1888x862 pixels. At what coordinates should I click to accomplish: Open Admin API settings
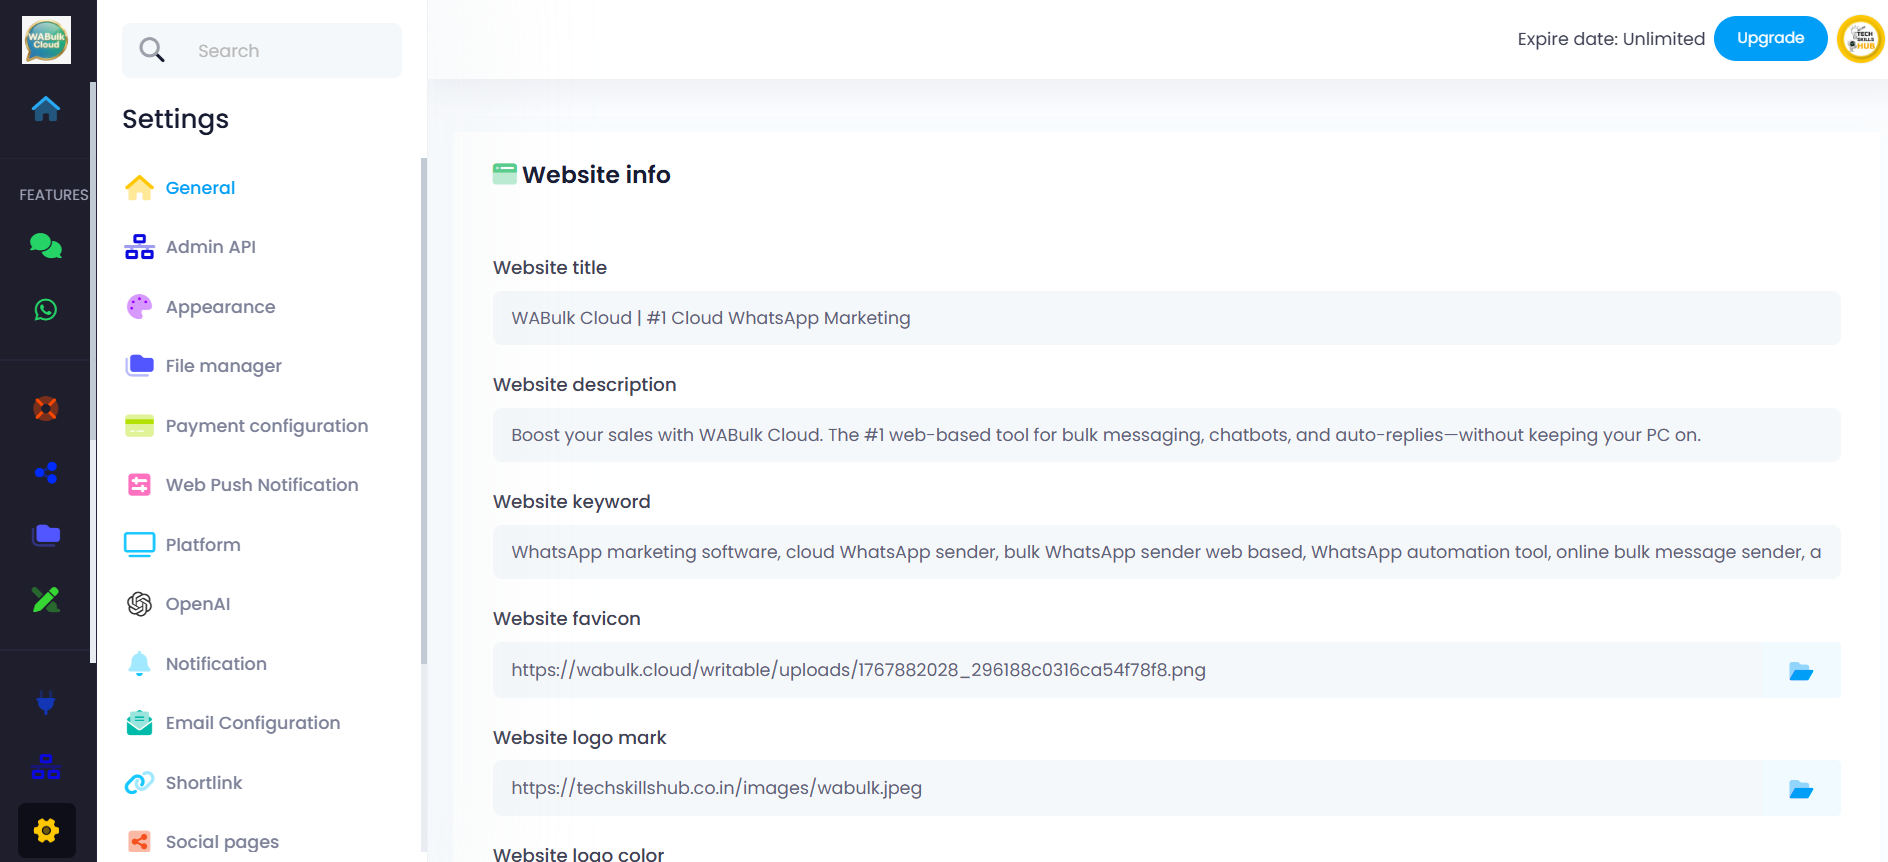pyautogui.click(x=210, y=247)
